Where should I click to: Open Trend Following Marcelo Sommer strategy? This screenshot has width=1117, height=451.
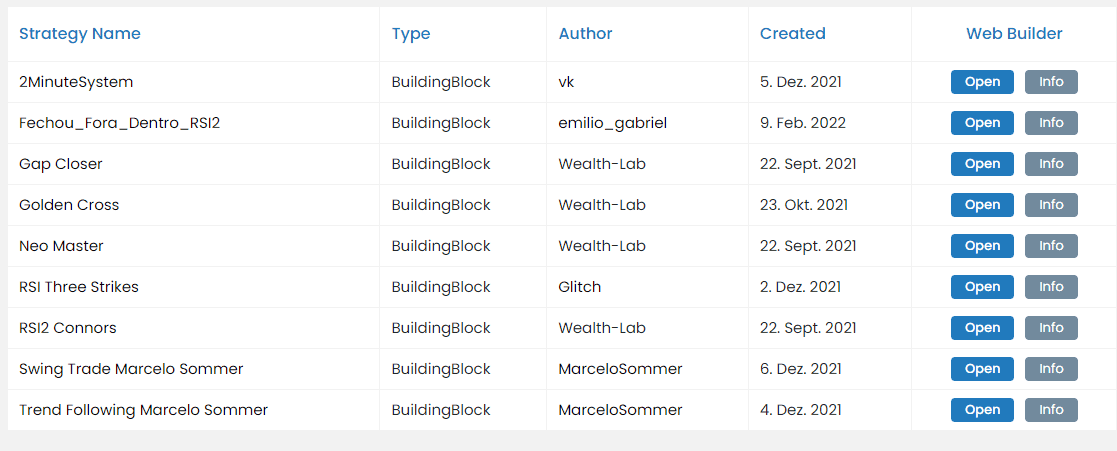(x=982, y=410)
